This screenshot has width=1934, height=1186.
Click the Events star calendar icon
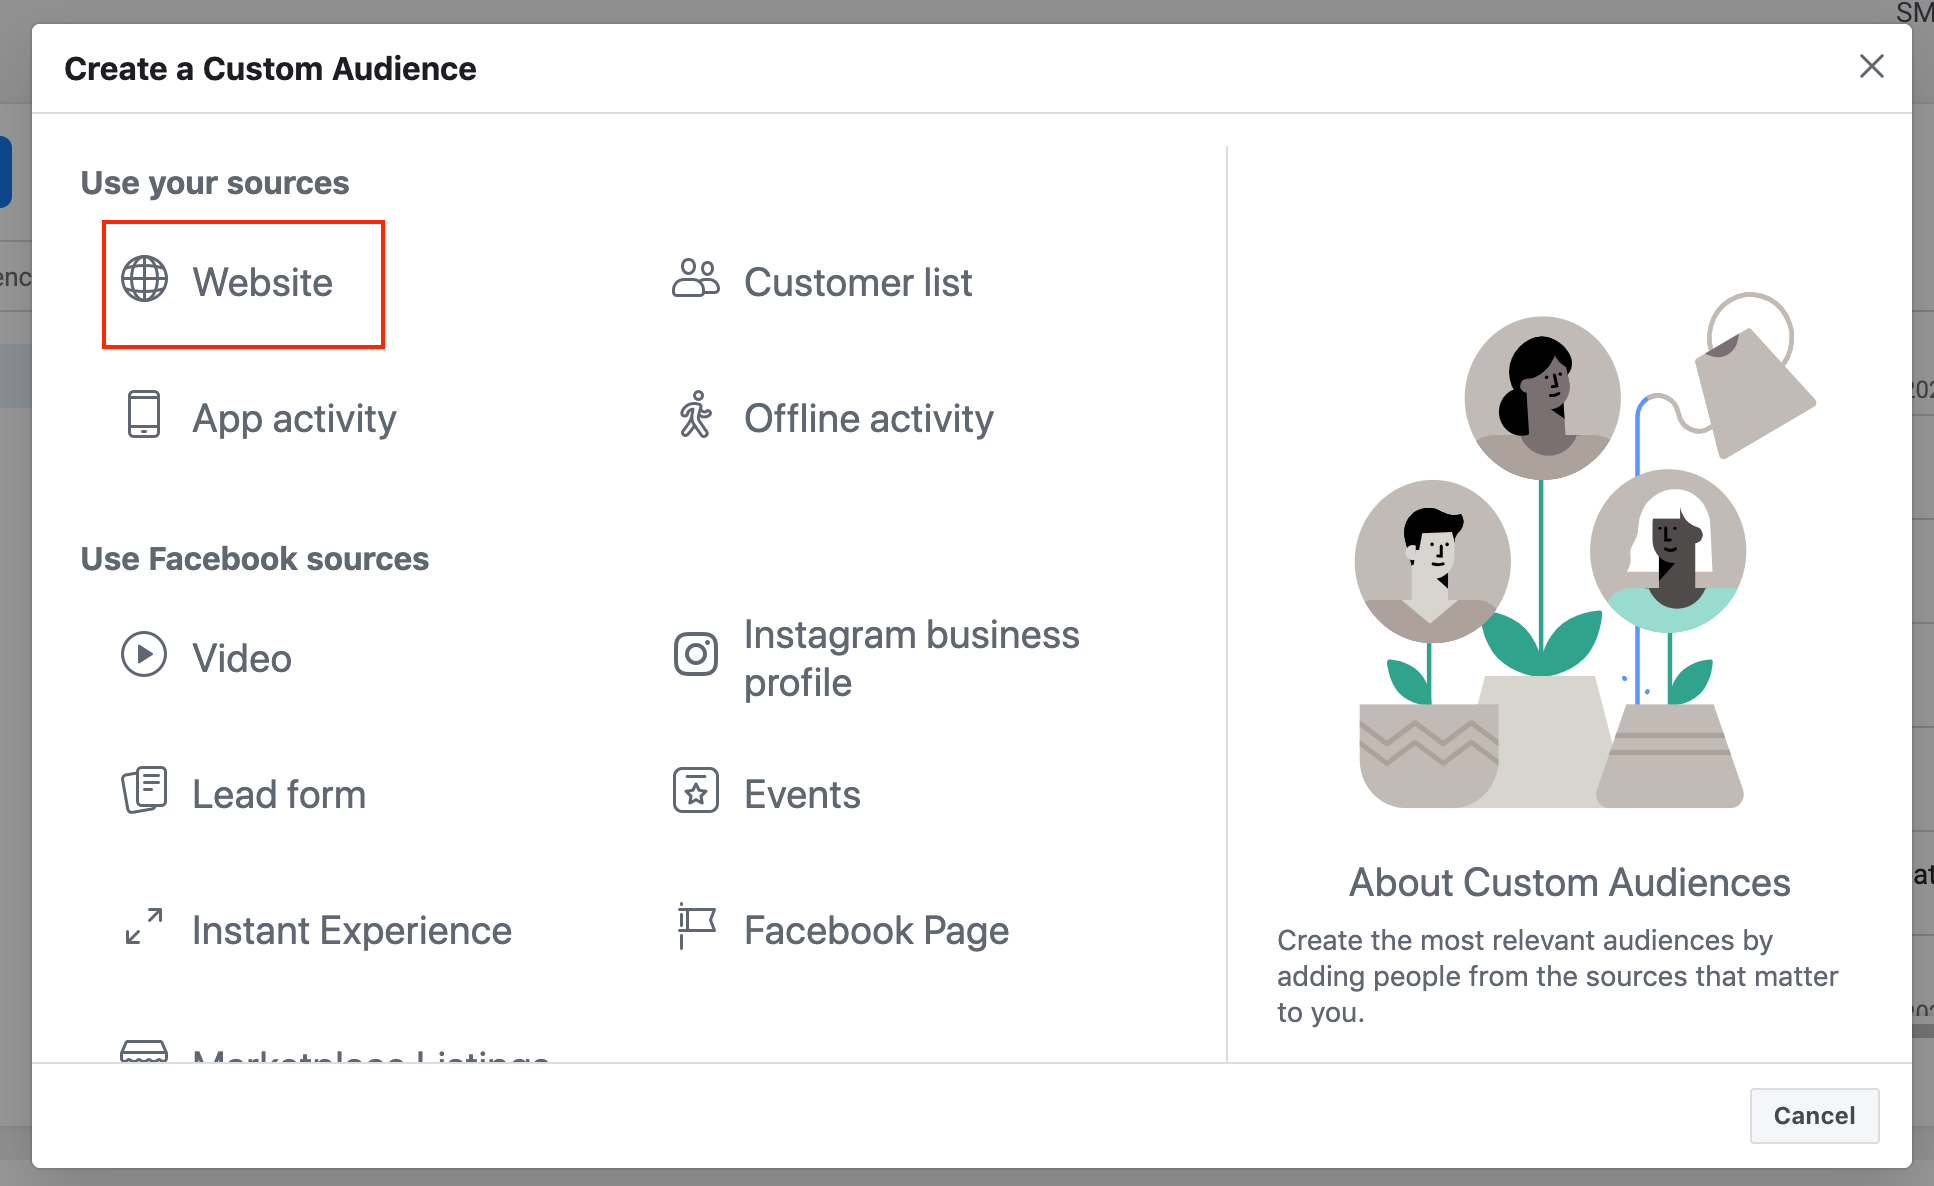[x=696, y=790]
